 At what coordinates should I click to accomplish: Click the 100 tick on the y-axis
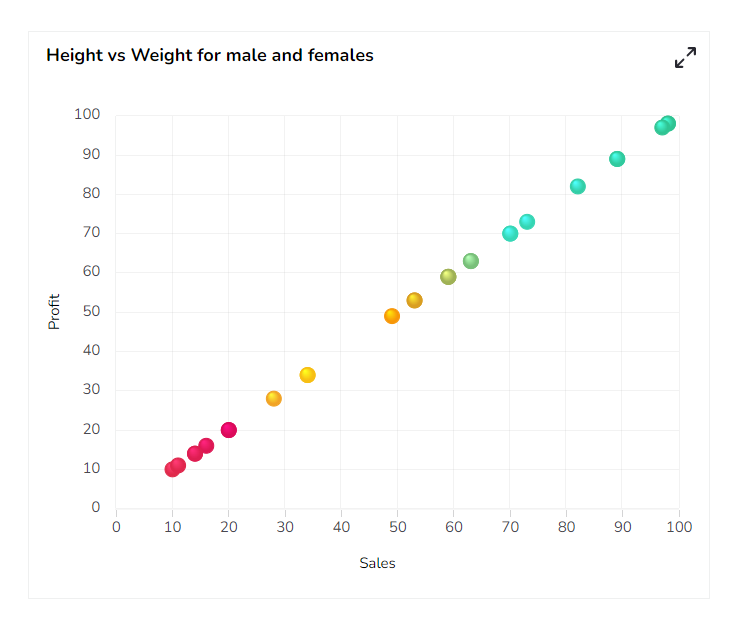coord(87,115)
